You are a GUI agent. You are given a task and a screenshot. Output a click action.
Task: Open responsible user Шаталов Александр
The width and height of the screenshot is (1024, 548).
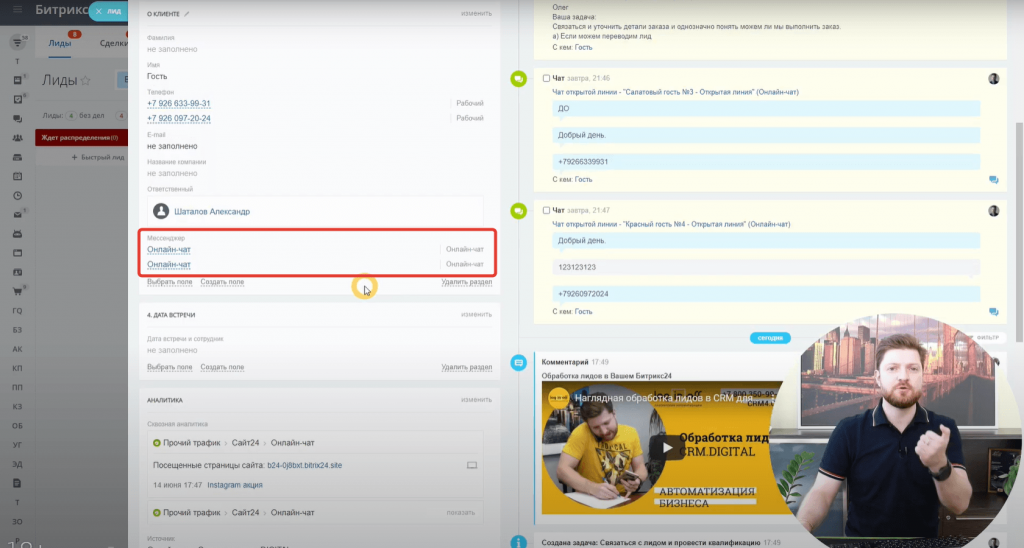pos(212,212)
